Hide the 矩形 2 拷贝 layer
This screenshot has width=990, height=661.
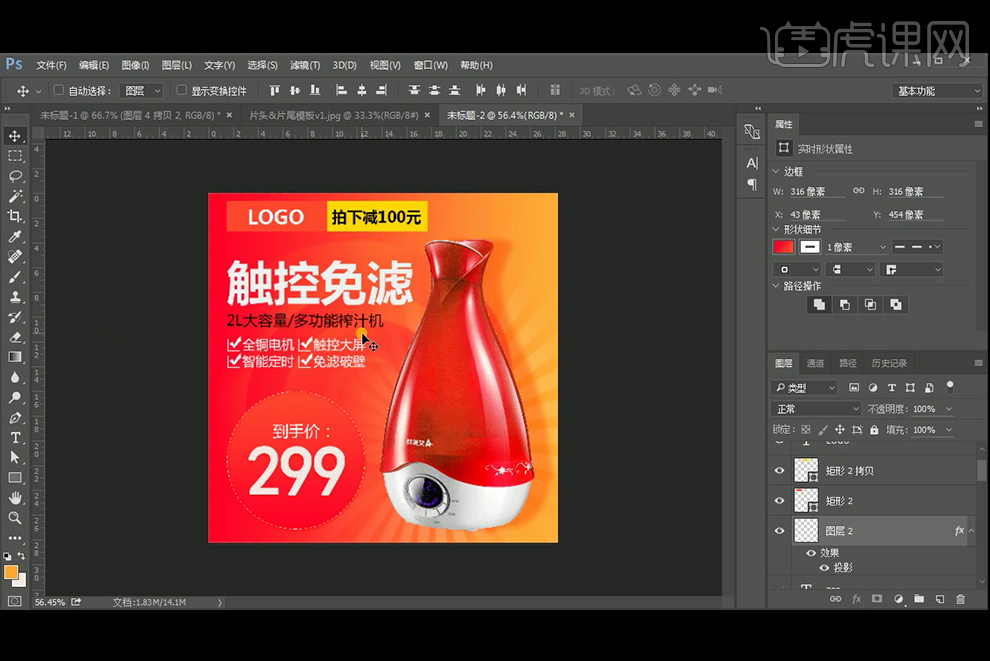point(780,470)
